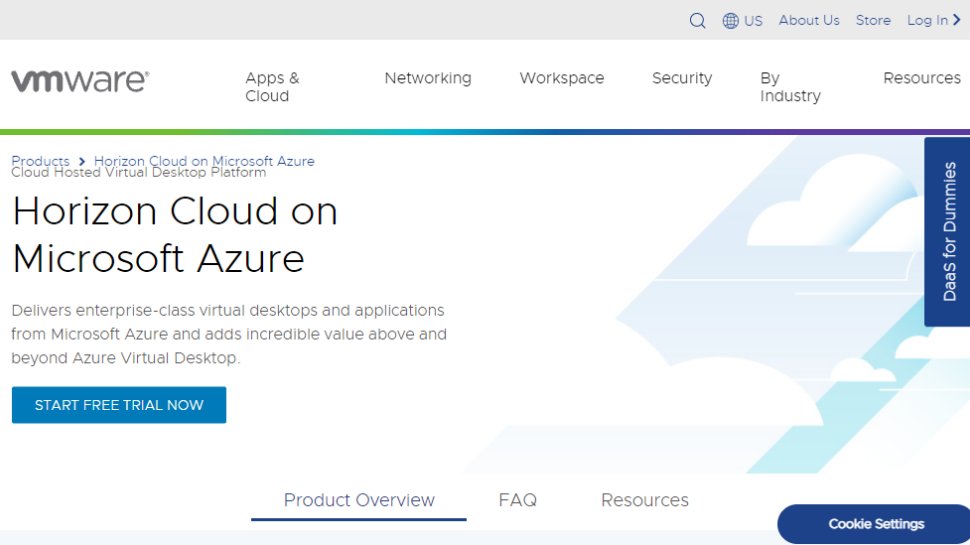Go to the About Us page

pyautogui.click(x=809, y=20)
